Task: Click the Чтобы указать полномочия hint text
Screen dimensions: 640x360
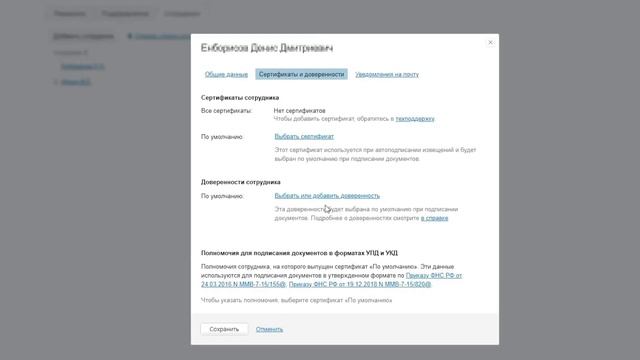Action: click(296, 300)
